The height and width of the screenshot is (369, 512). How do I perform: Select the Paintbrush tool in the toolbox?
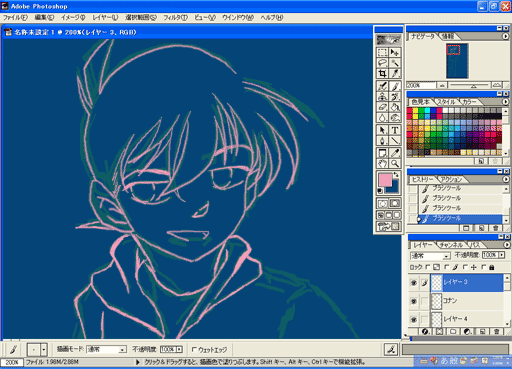coord(395,86)
